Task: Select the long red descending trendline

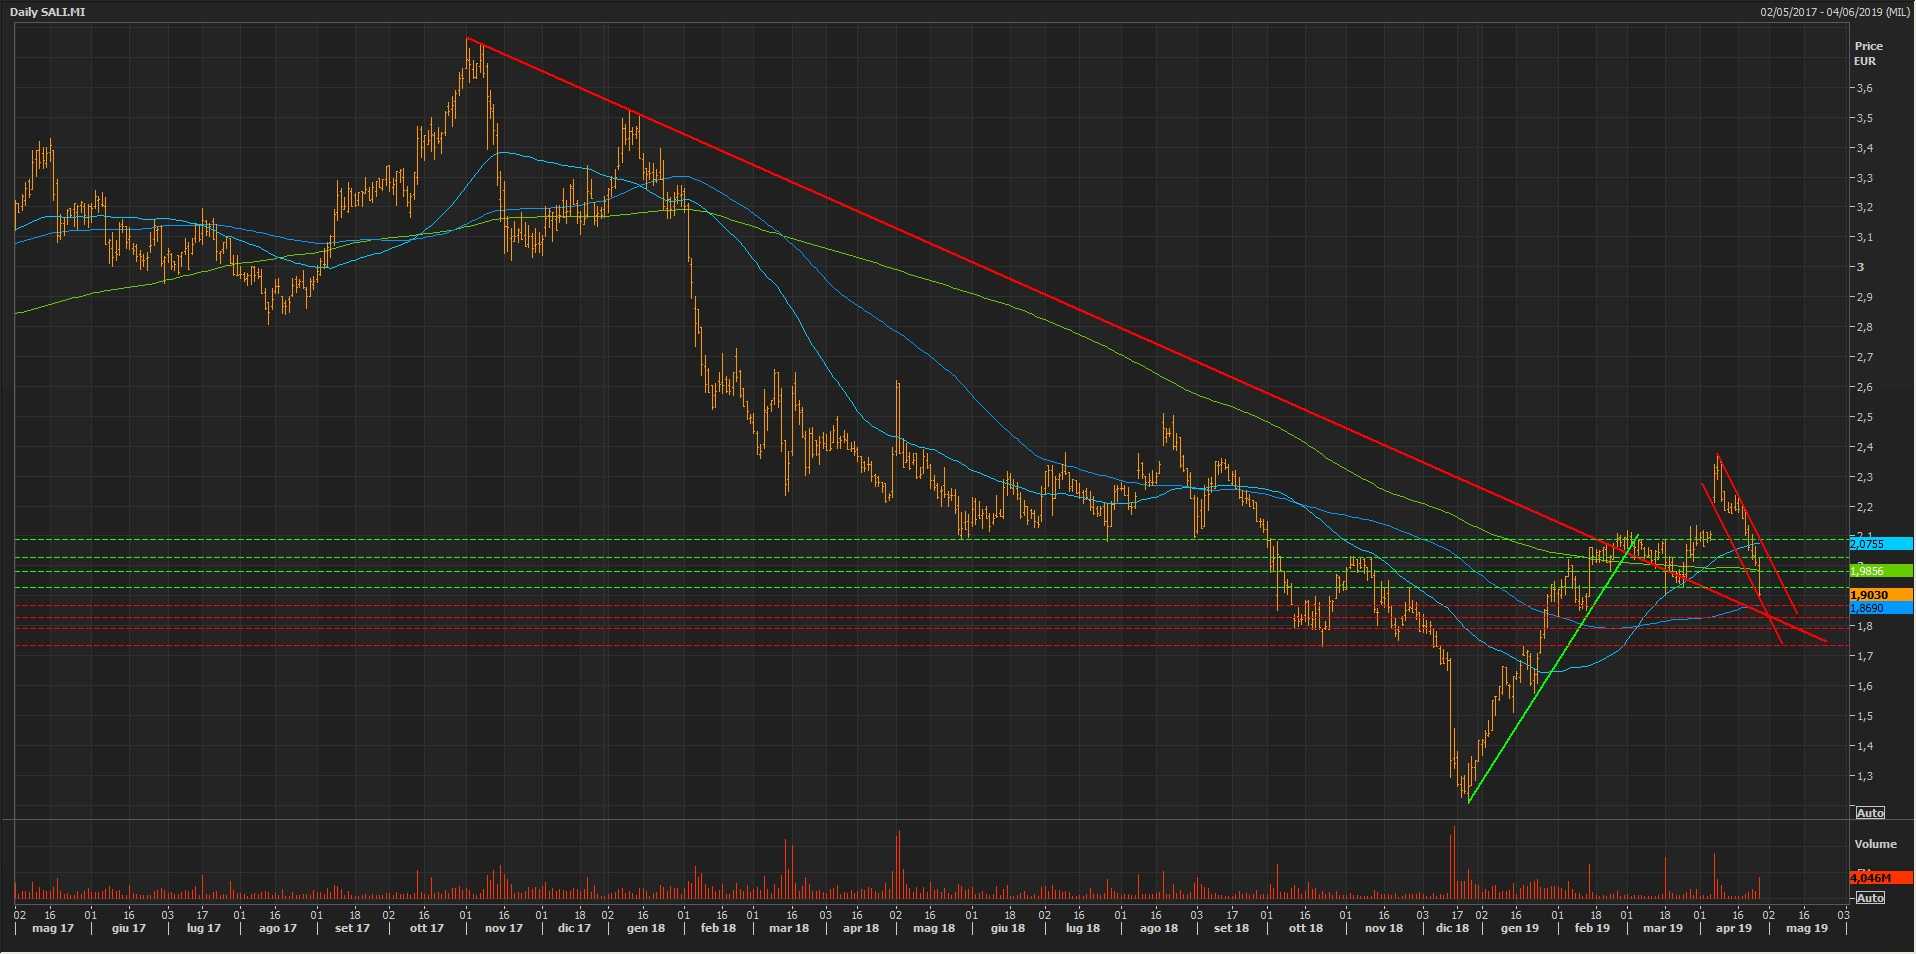Action: pos(1000,279)
